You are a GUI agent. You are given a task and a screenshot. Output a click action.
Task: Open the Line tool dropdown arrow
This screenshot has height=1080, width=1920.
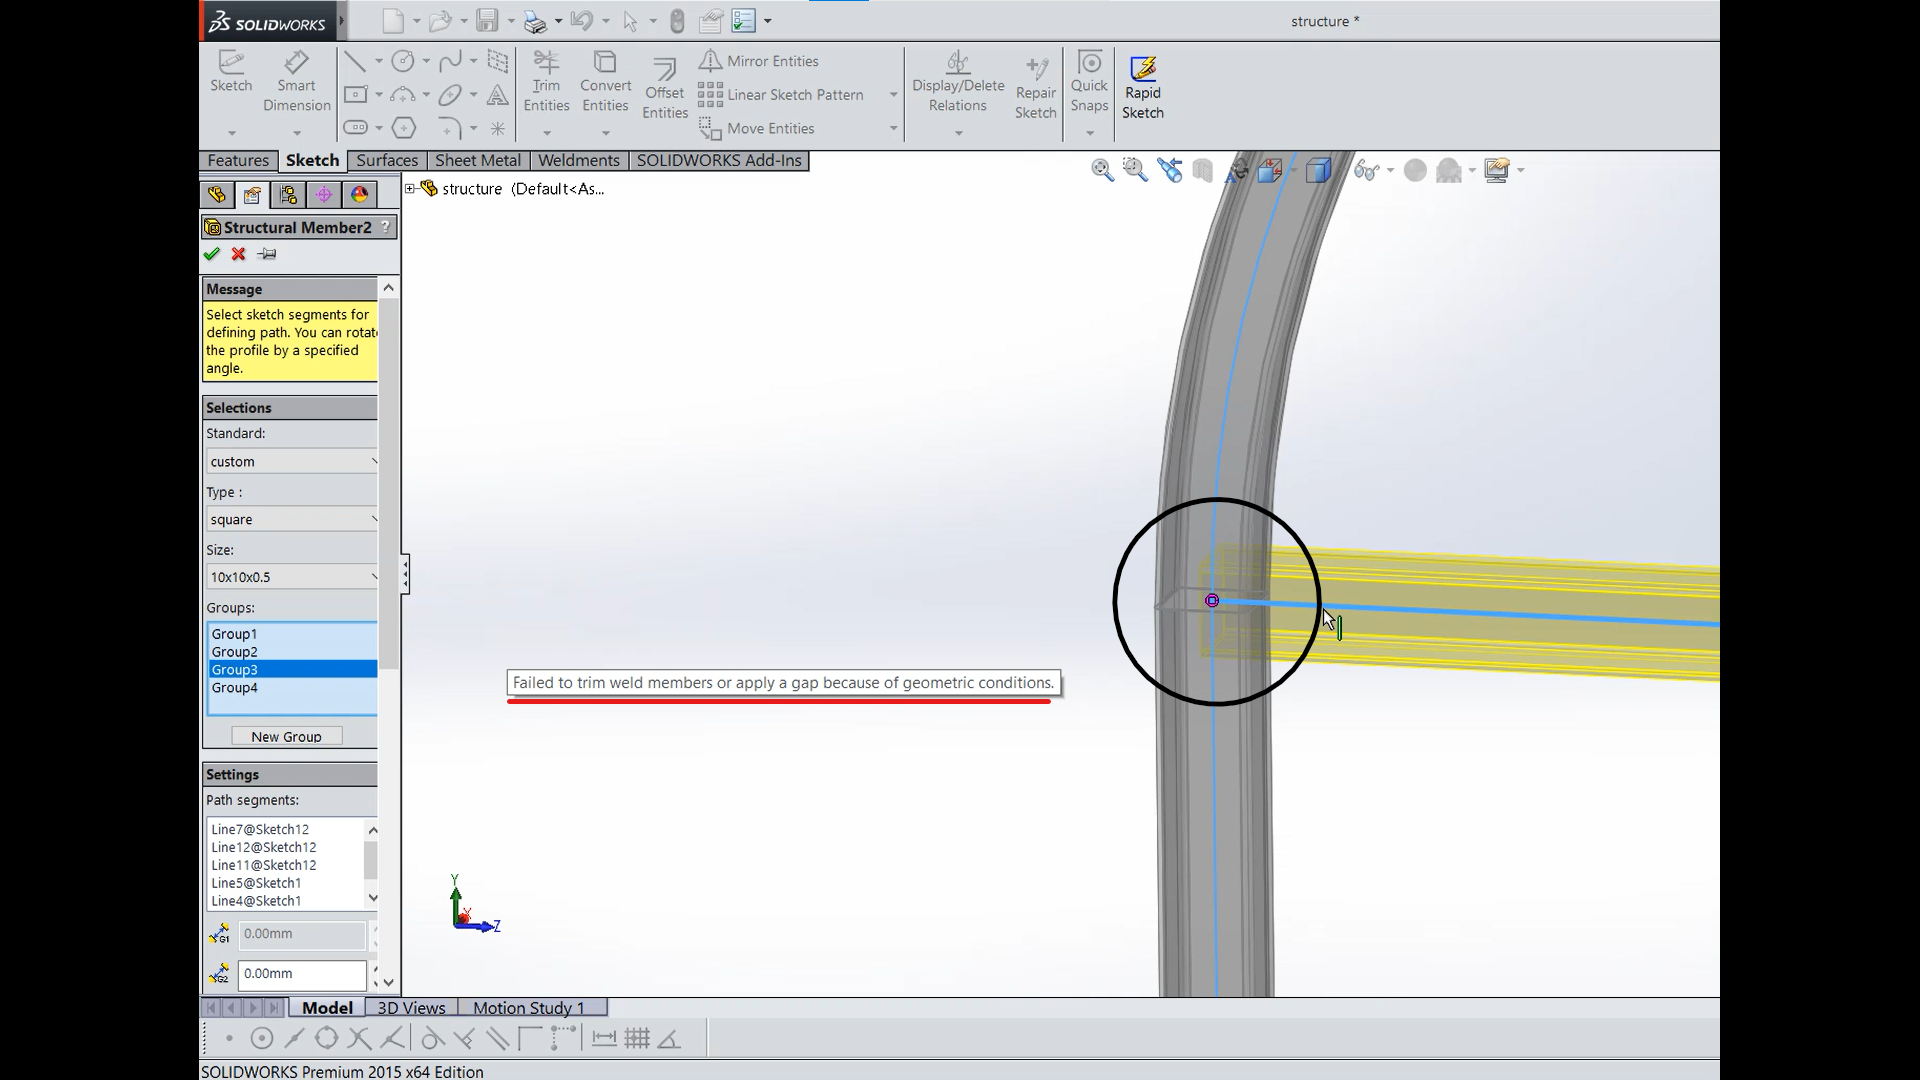[x=378, y=61]
